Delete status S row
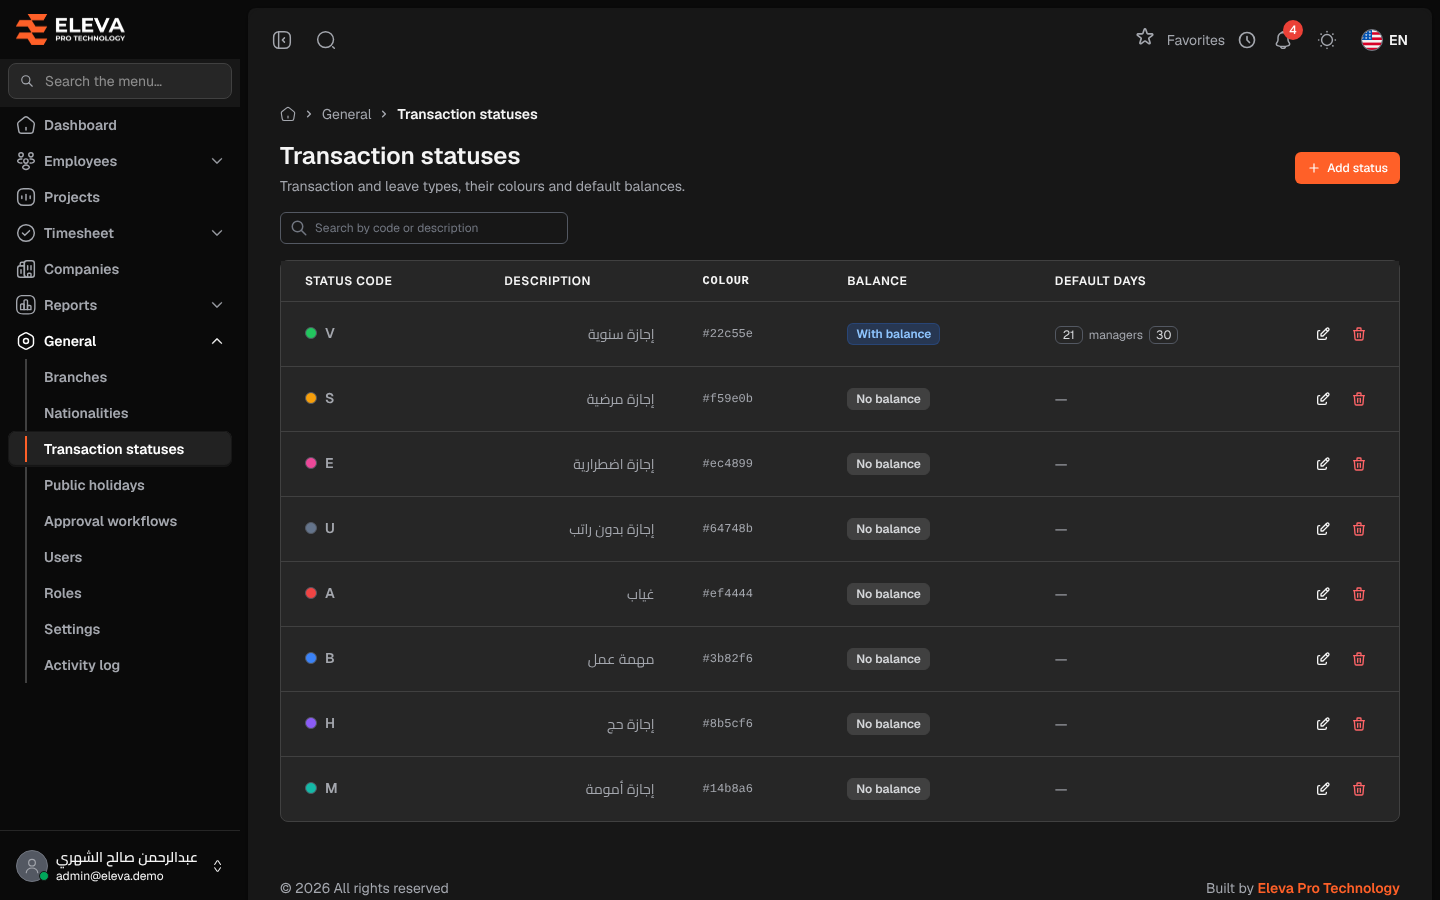 1359,399
